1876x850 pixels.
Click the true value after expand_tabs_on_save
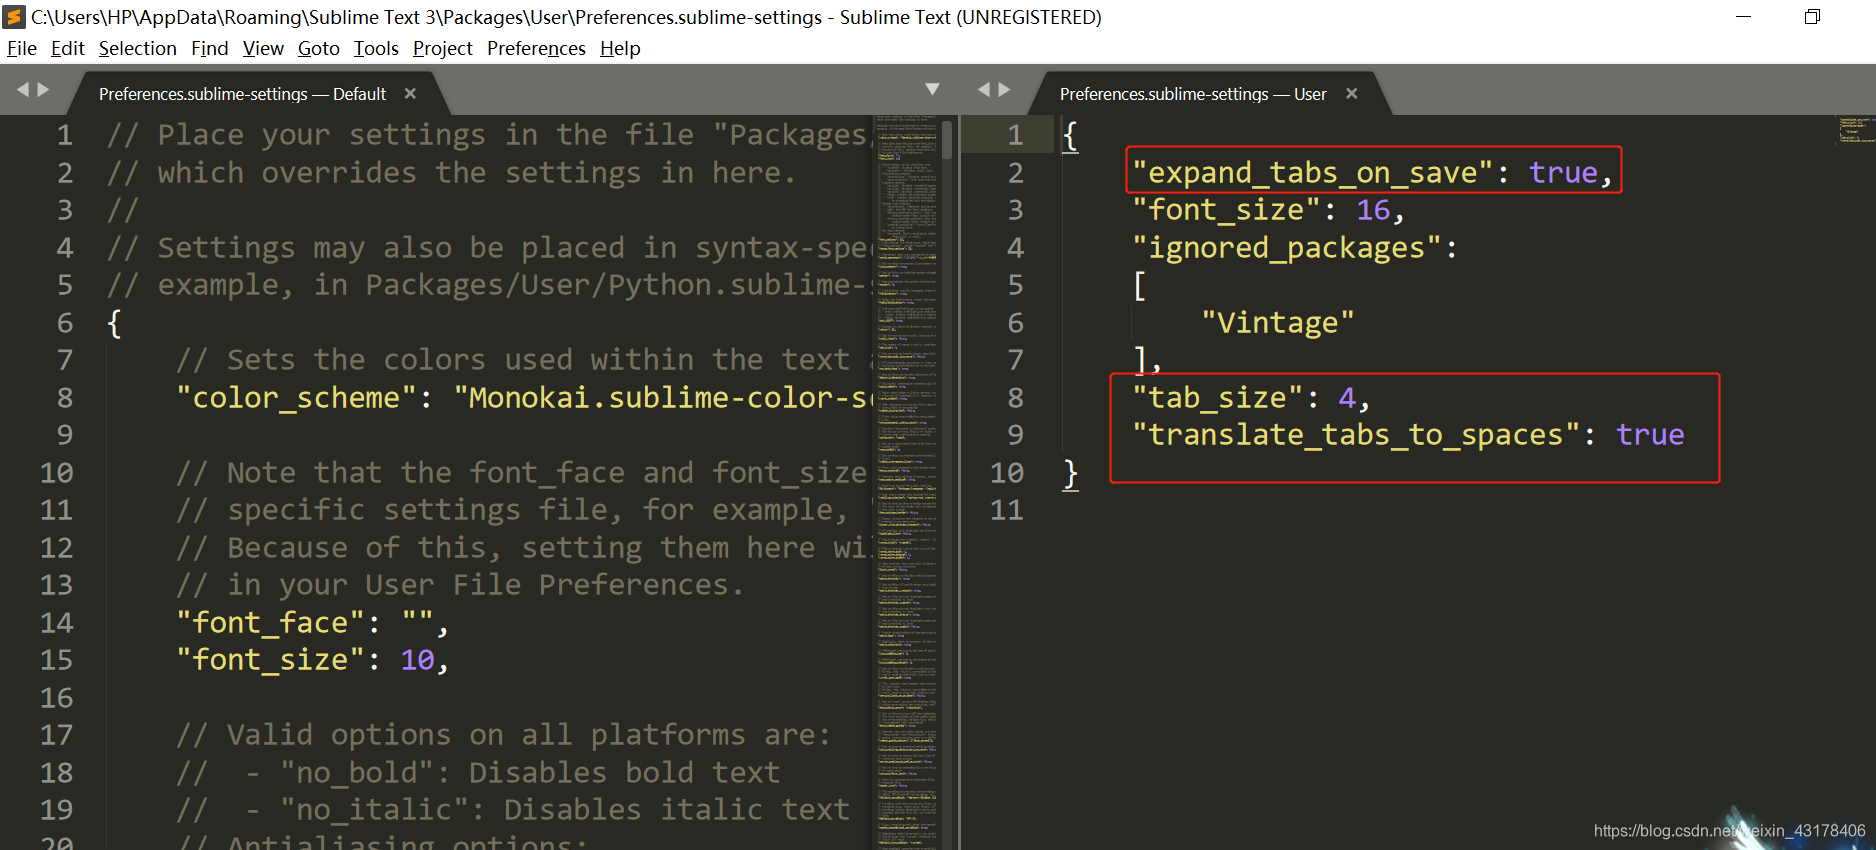1563,173
